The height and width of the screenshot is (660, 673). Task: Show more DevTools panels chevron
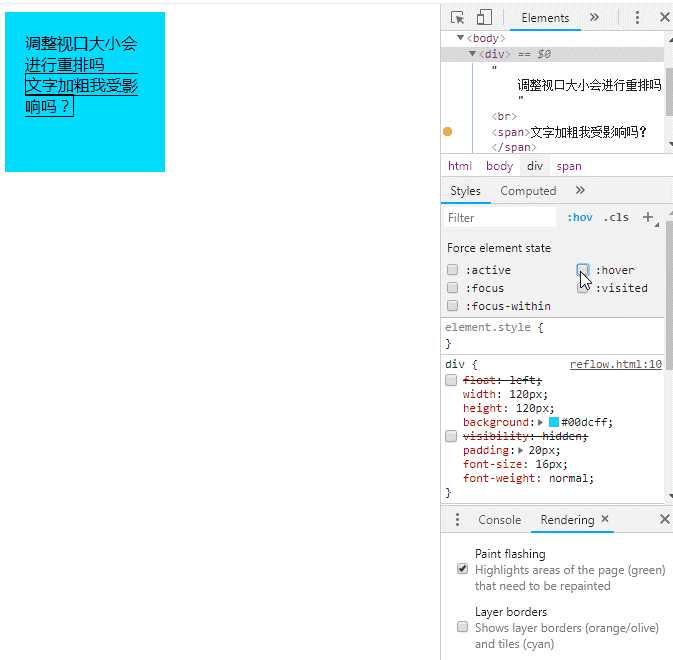[x=594, y=18]
